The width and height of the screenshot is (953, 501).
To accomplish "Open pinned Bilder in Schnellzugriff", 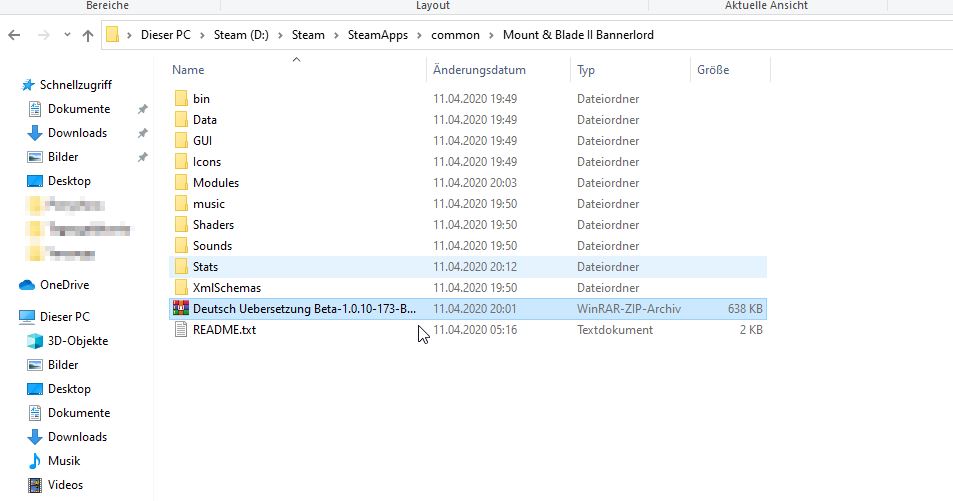I will point(63,157).
